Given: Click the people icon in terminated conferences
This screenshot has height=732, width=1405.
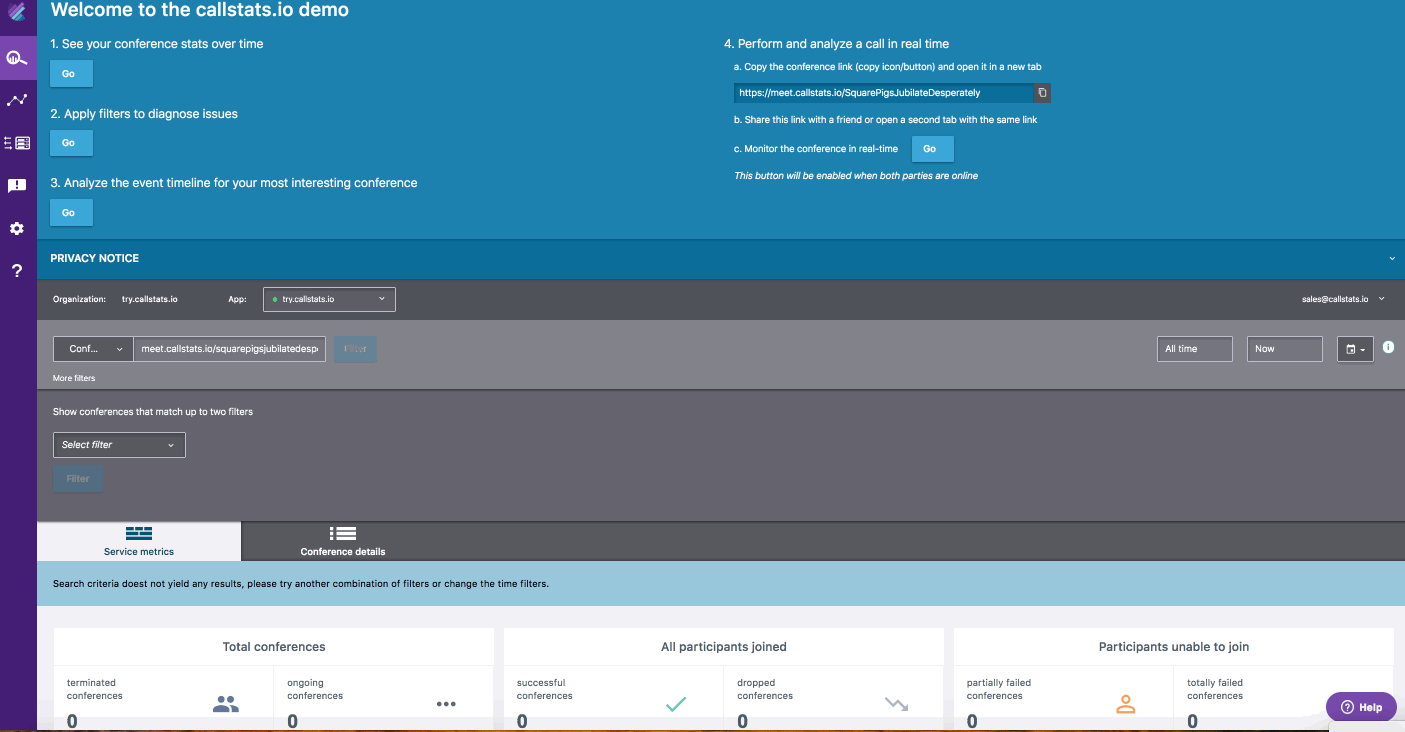Looking at the screenshot, I should coord(226,704).
